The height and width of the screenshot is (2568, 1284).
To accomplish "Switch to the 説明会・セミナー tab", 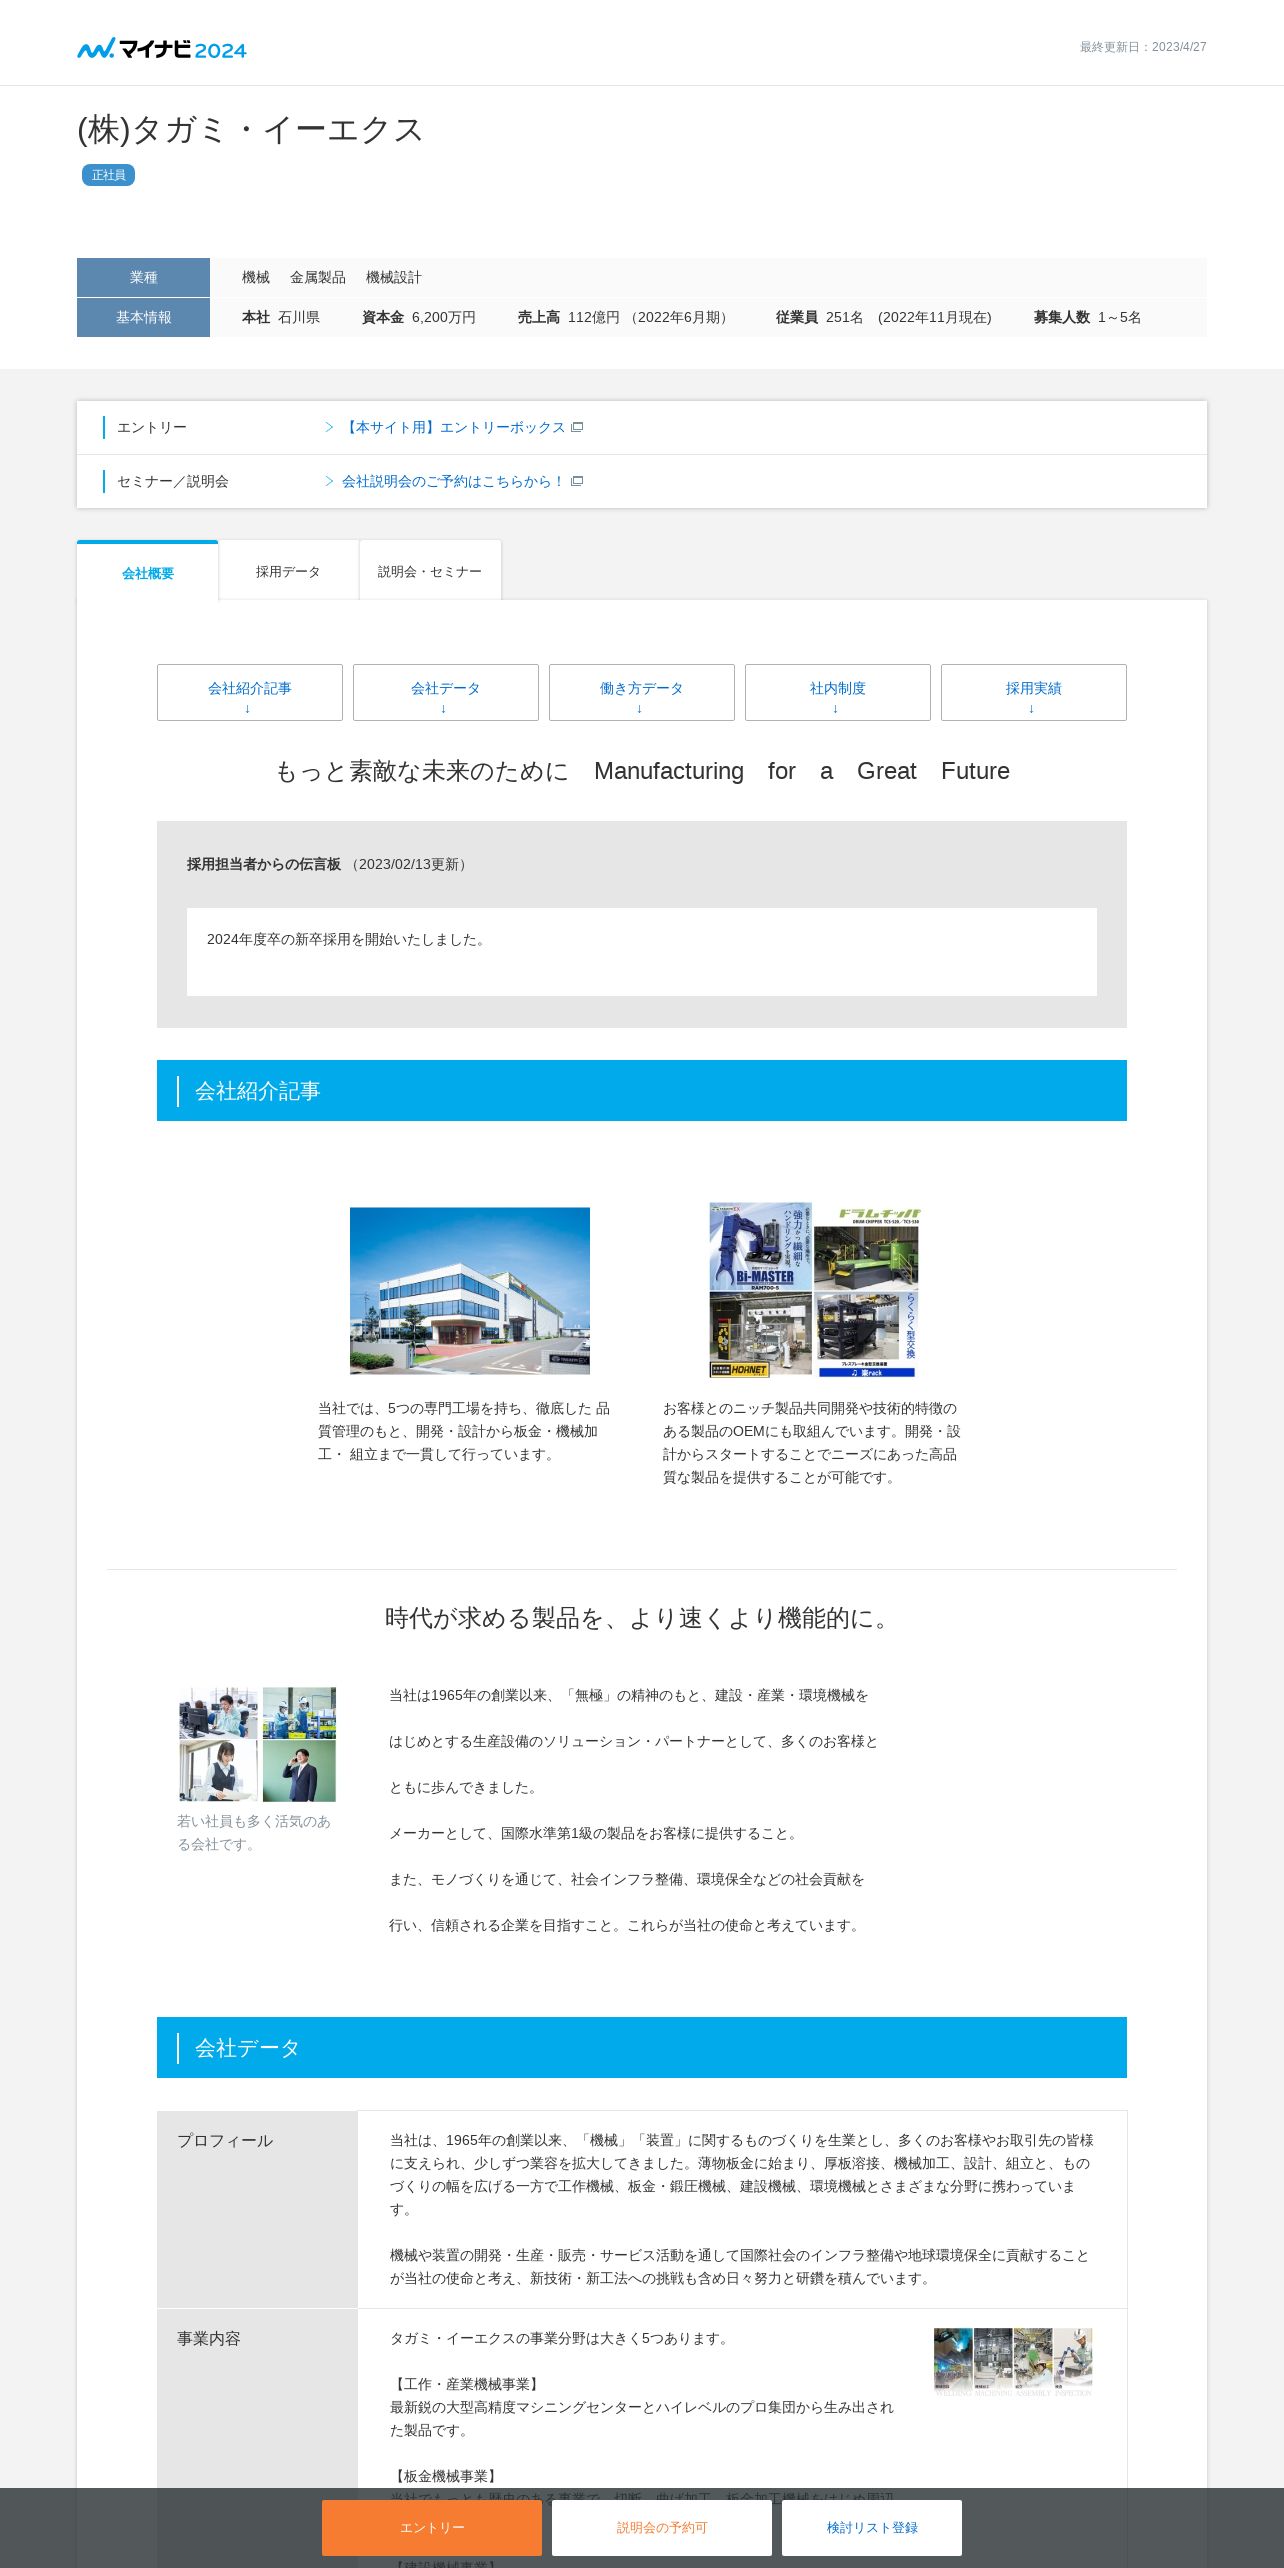I will coord(430,571).
